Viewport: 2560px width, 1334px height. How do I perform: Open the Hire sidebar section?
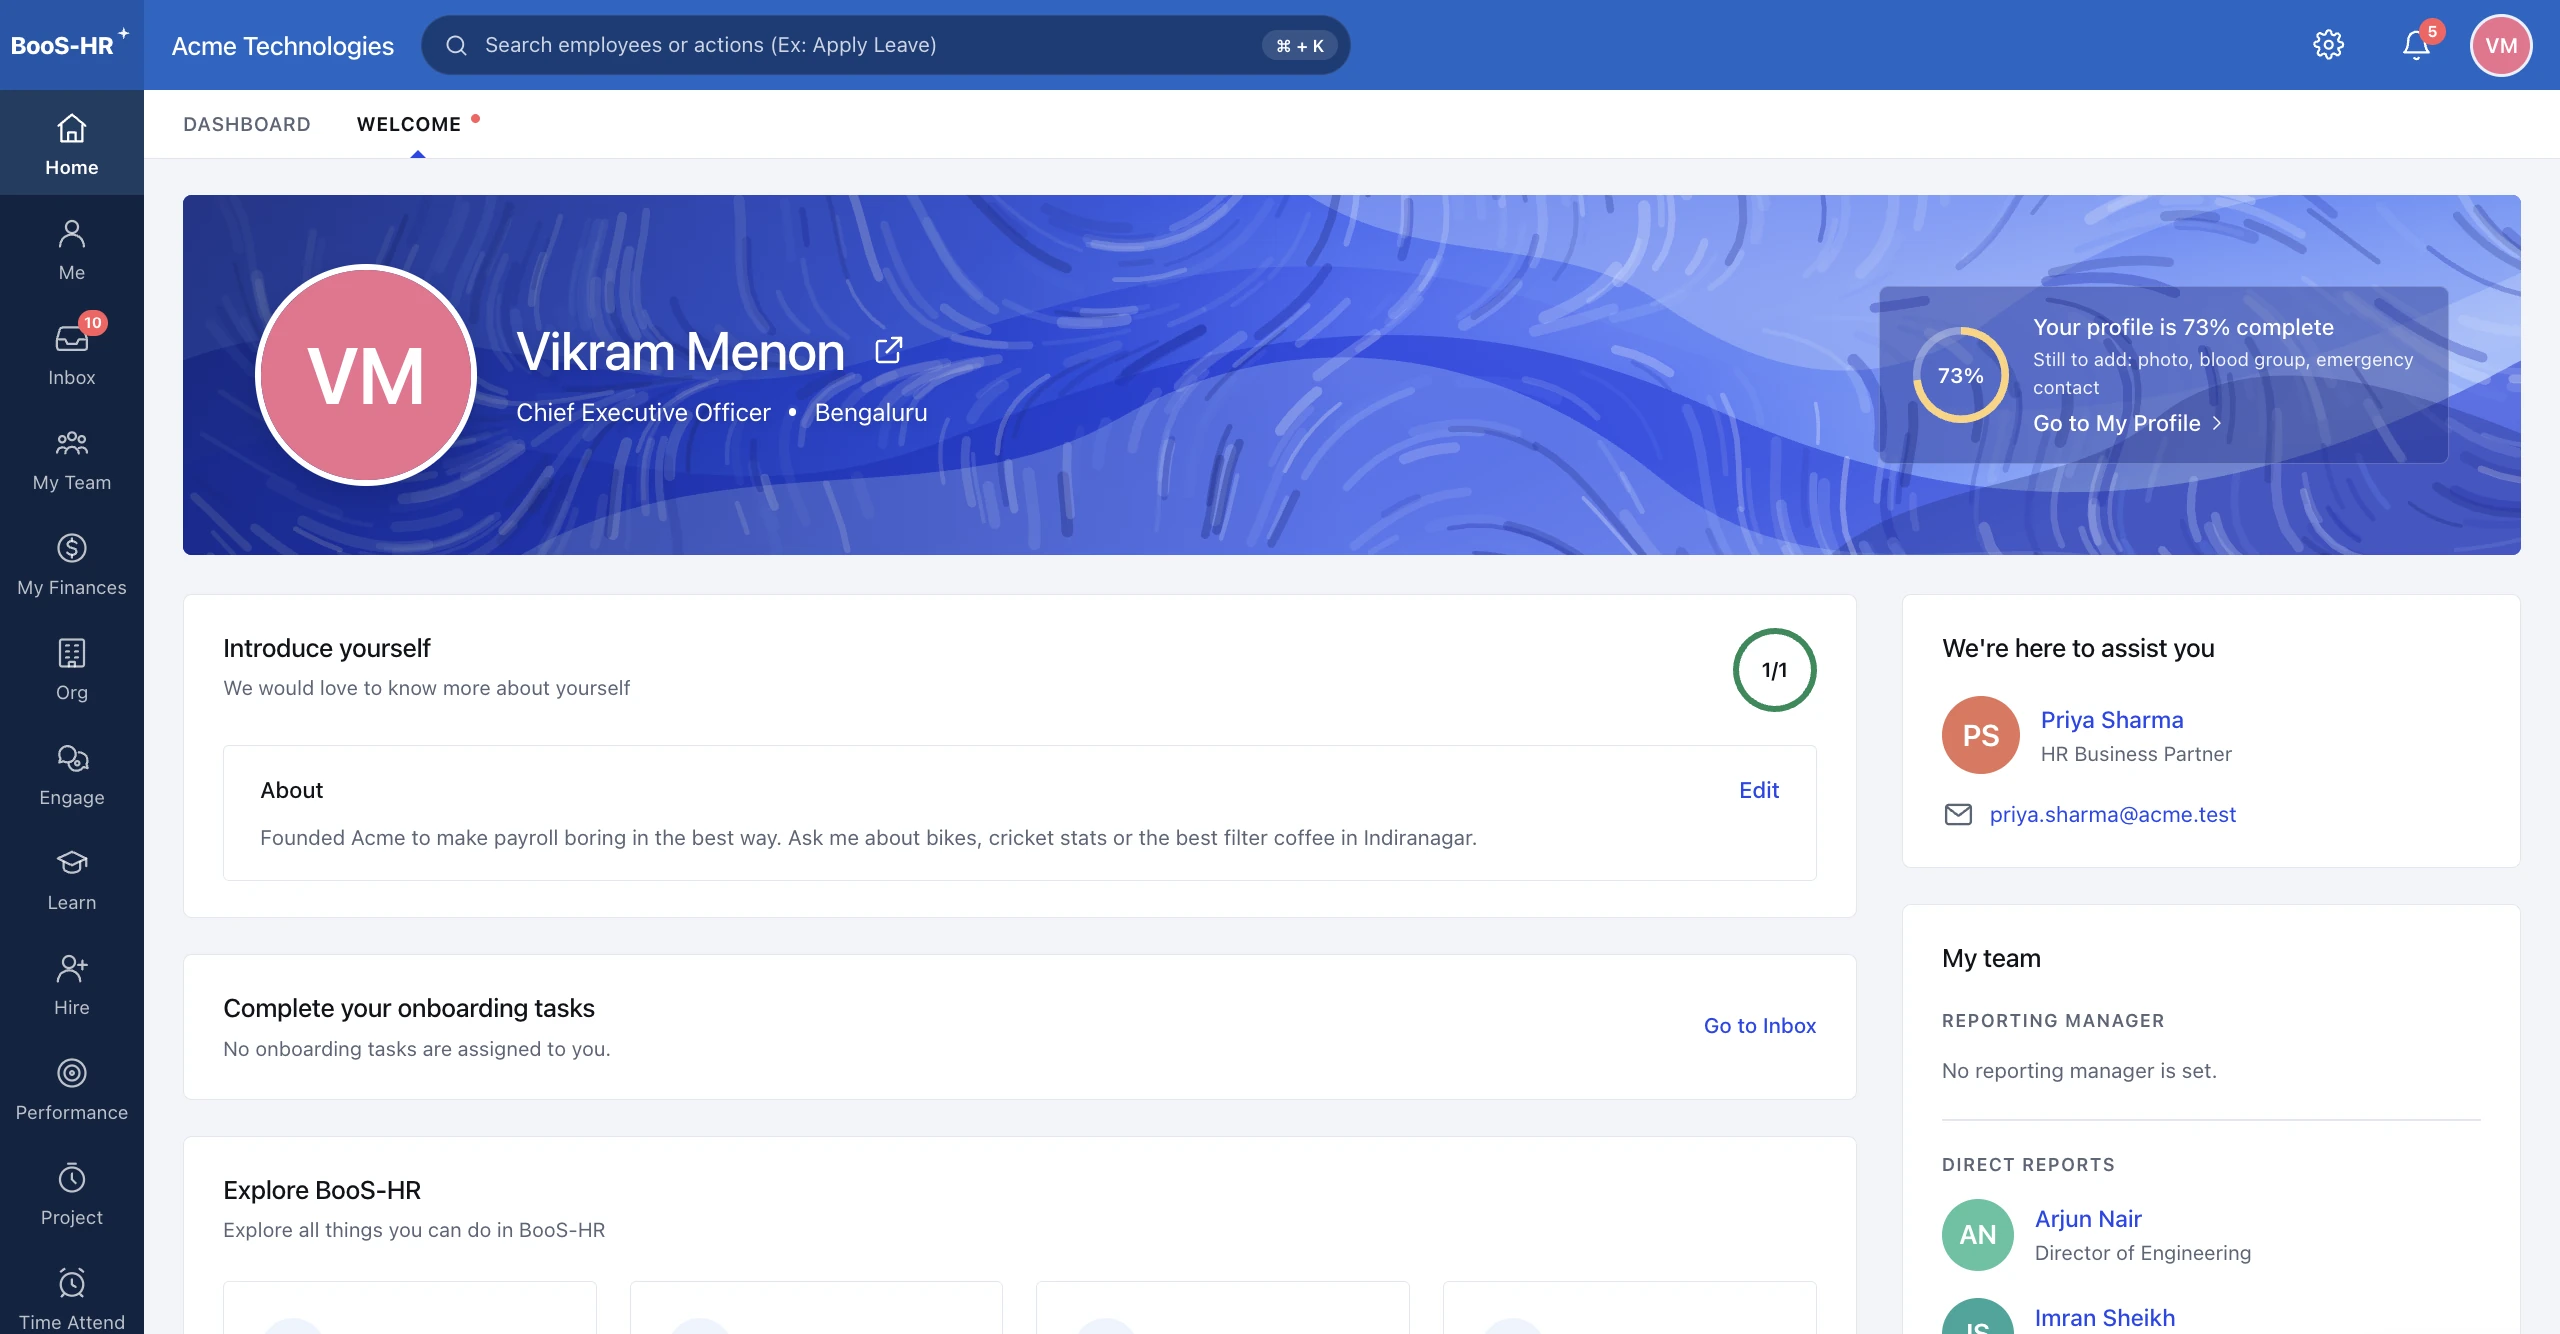coord(71,983)
